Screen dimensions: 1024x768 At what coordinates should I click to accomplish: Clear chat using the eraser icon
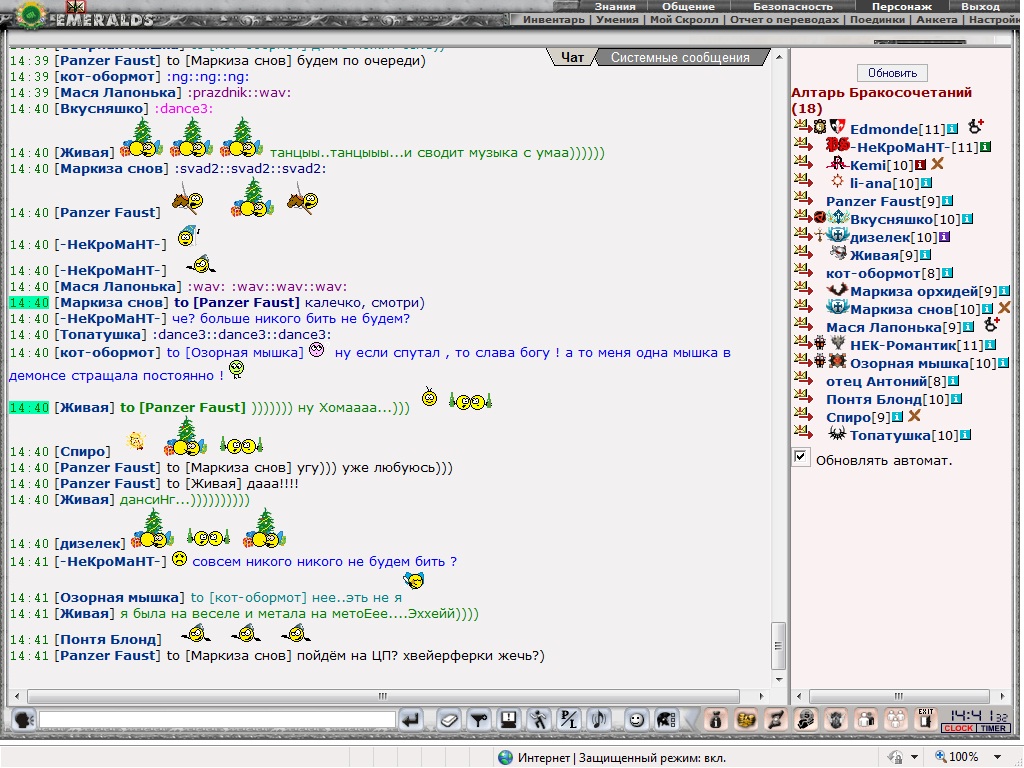coord(449,720)
